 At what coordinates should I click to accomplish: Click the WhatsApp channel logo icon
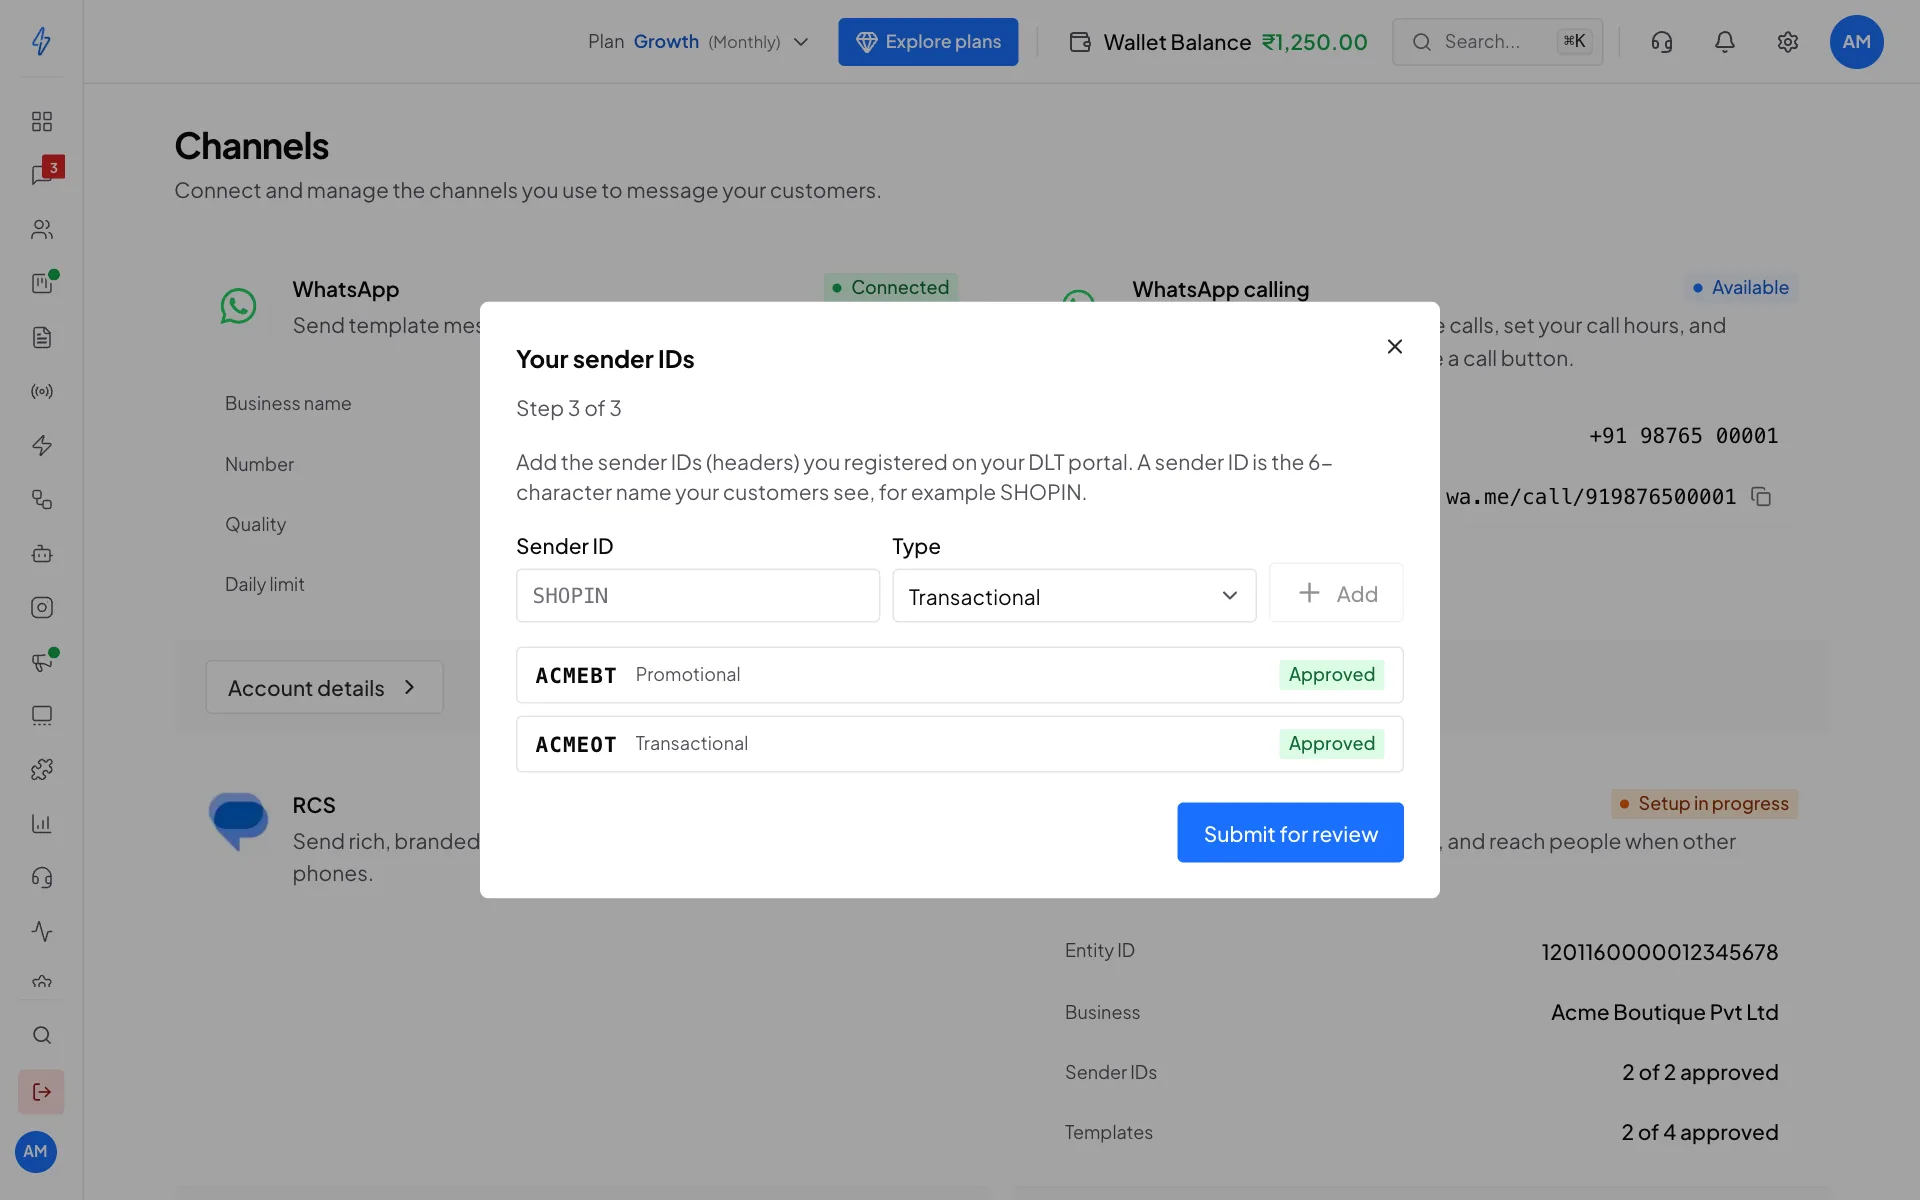238,306
